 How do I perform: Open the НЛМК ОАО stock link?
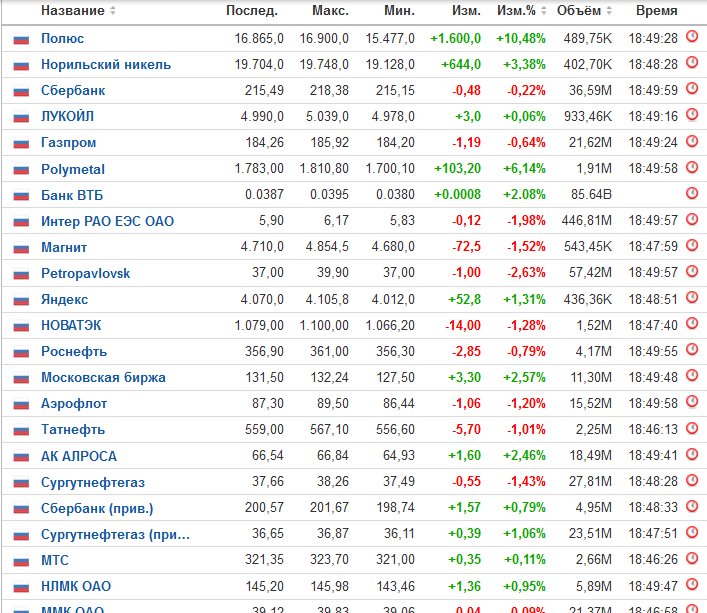(76, 587)
